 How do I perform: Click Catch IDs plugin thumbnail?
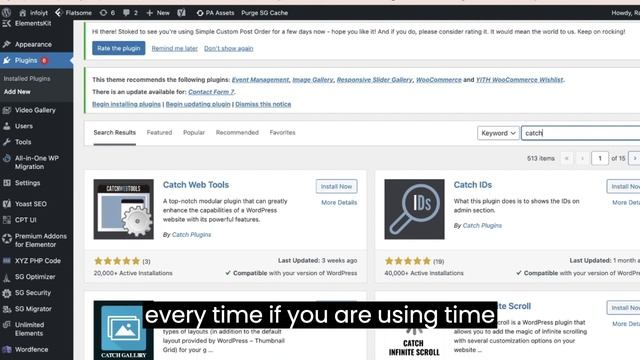[x=414, y=209]
